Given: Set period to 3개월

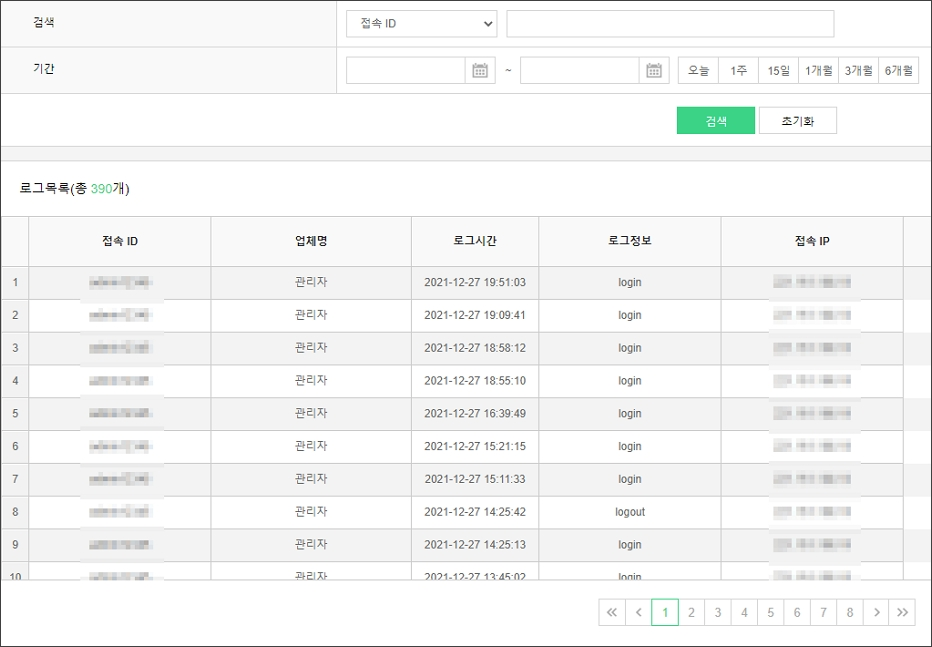Looking at the screenshot, I should [858, 70].
